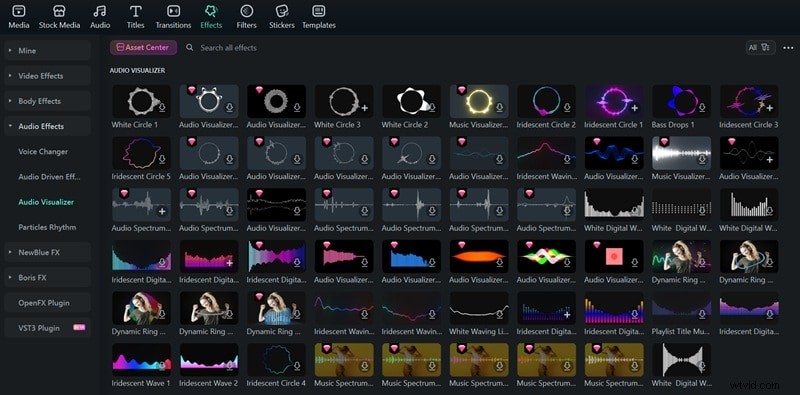Add Iridescent Circle 1 with plus icon
The image size is (800, 395).
(x=635, y=108)
